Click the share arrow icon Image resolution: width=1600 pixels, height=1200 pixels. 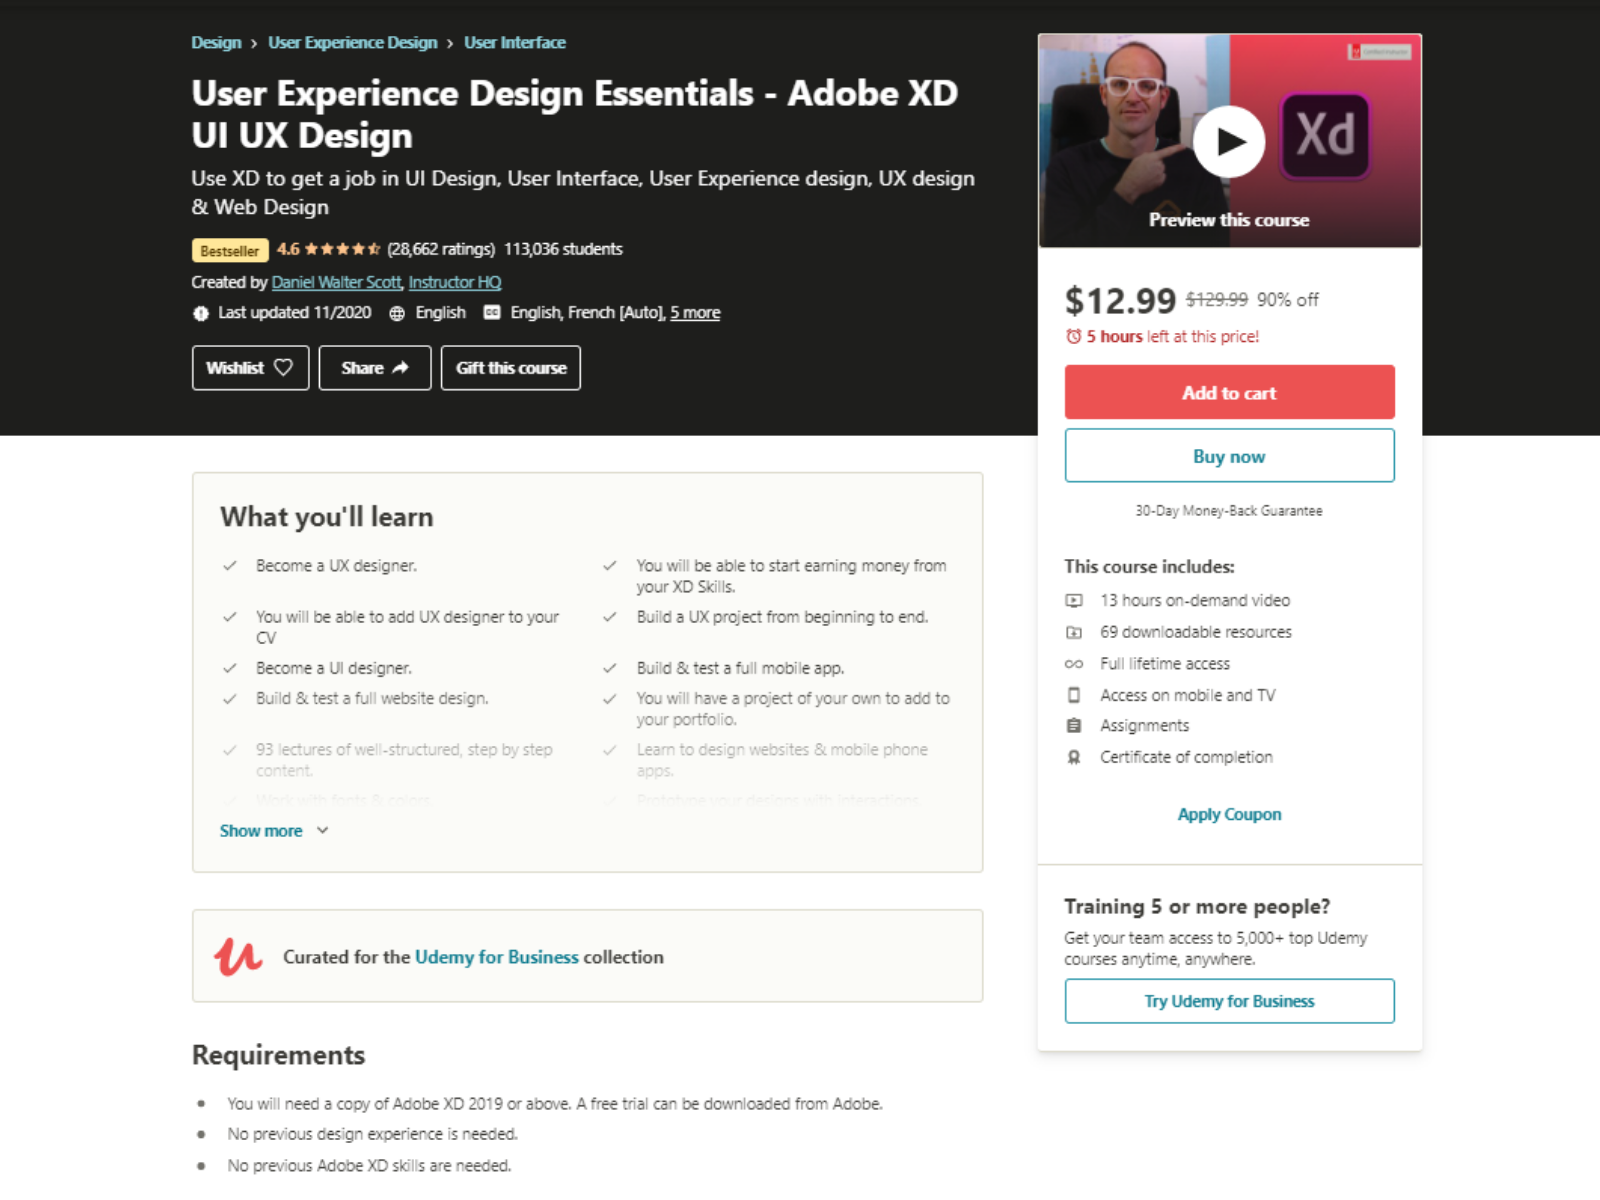pos(401,367)
